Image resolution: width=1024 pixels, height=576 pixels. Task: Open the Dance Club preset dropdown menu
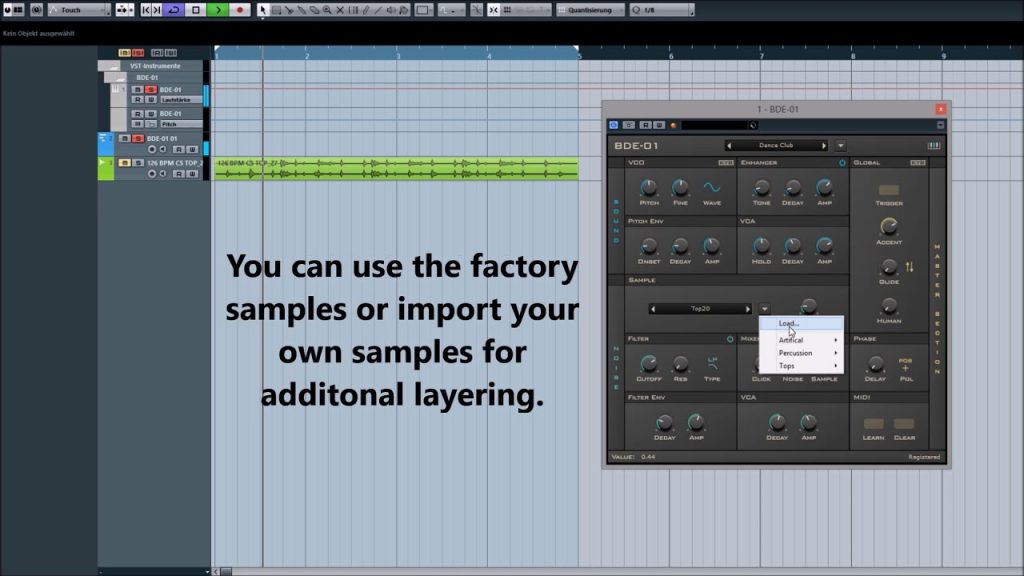(840, 146)
